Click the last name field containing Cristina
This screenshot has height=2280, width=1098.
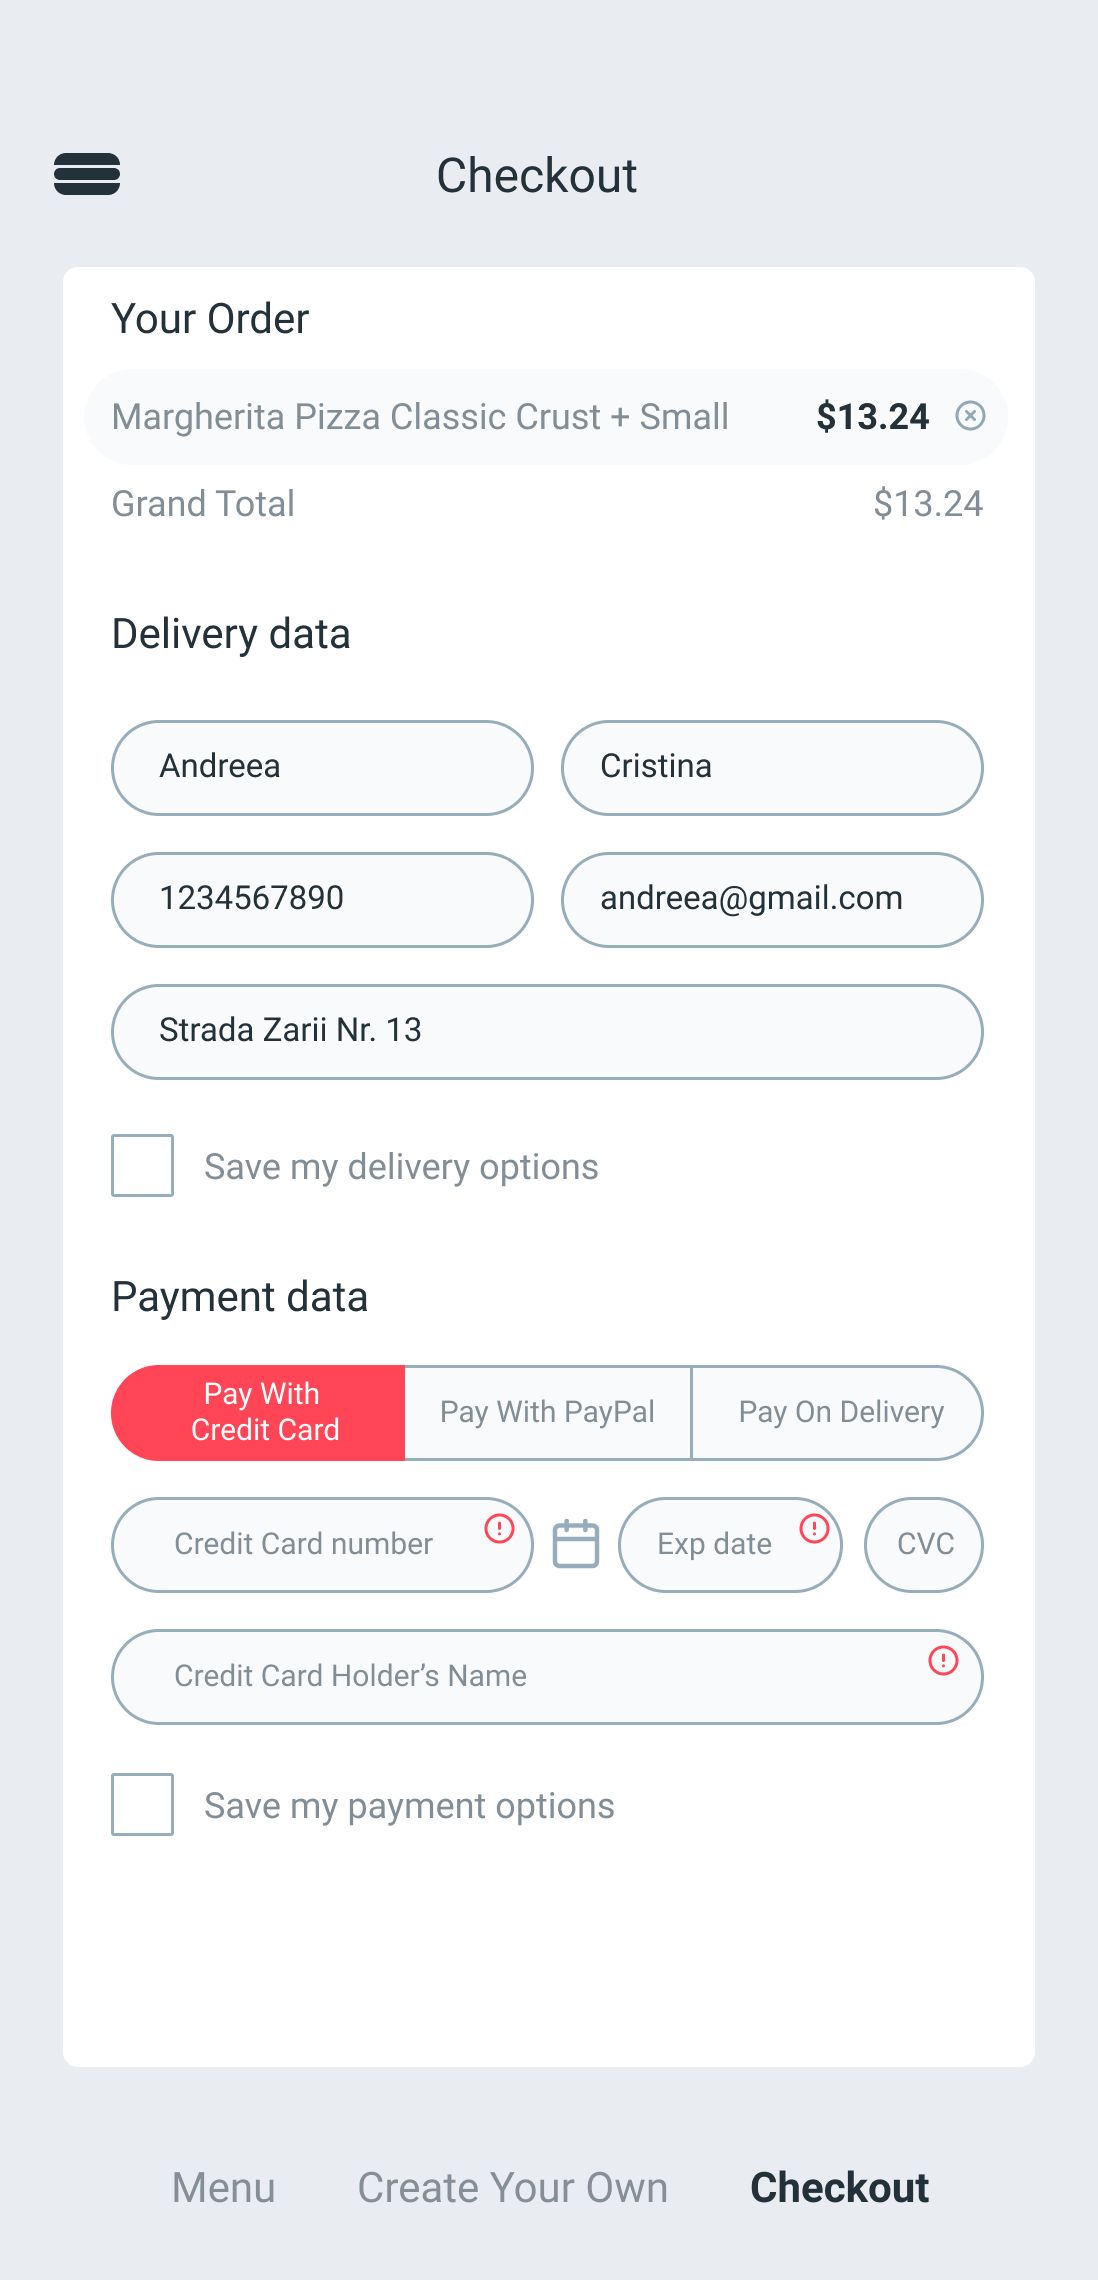[x=772, y=768]
